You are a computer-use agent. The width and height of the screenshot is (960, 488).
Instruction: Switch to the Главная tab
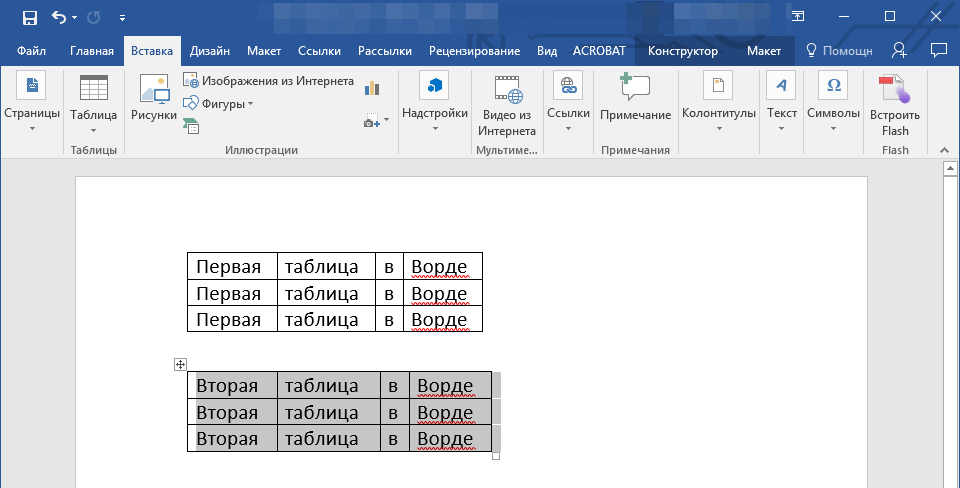tap(92, 51)
